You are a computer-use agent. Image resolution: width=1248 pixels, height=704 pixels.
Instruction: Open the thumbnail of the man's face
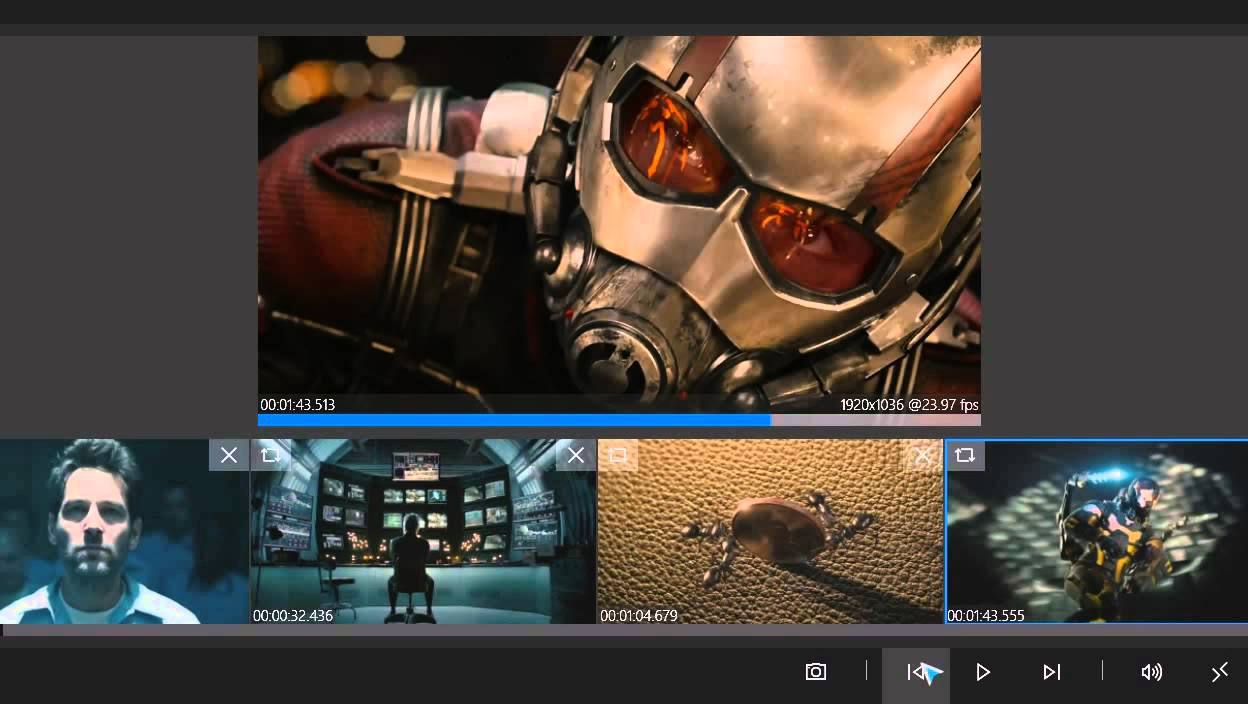coord(124,532)
